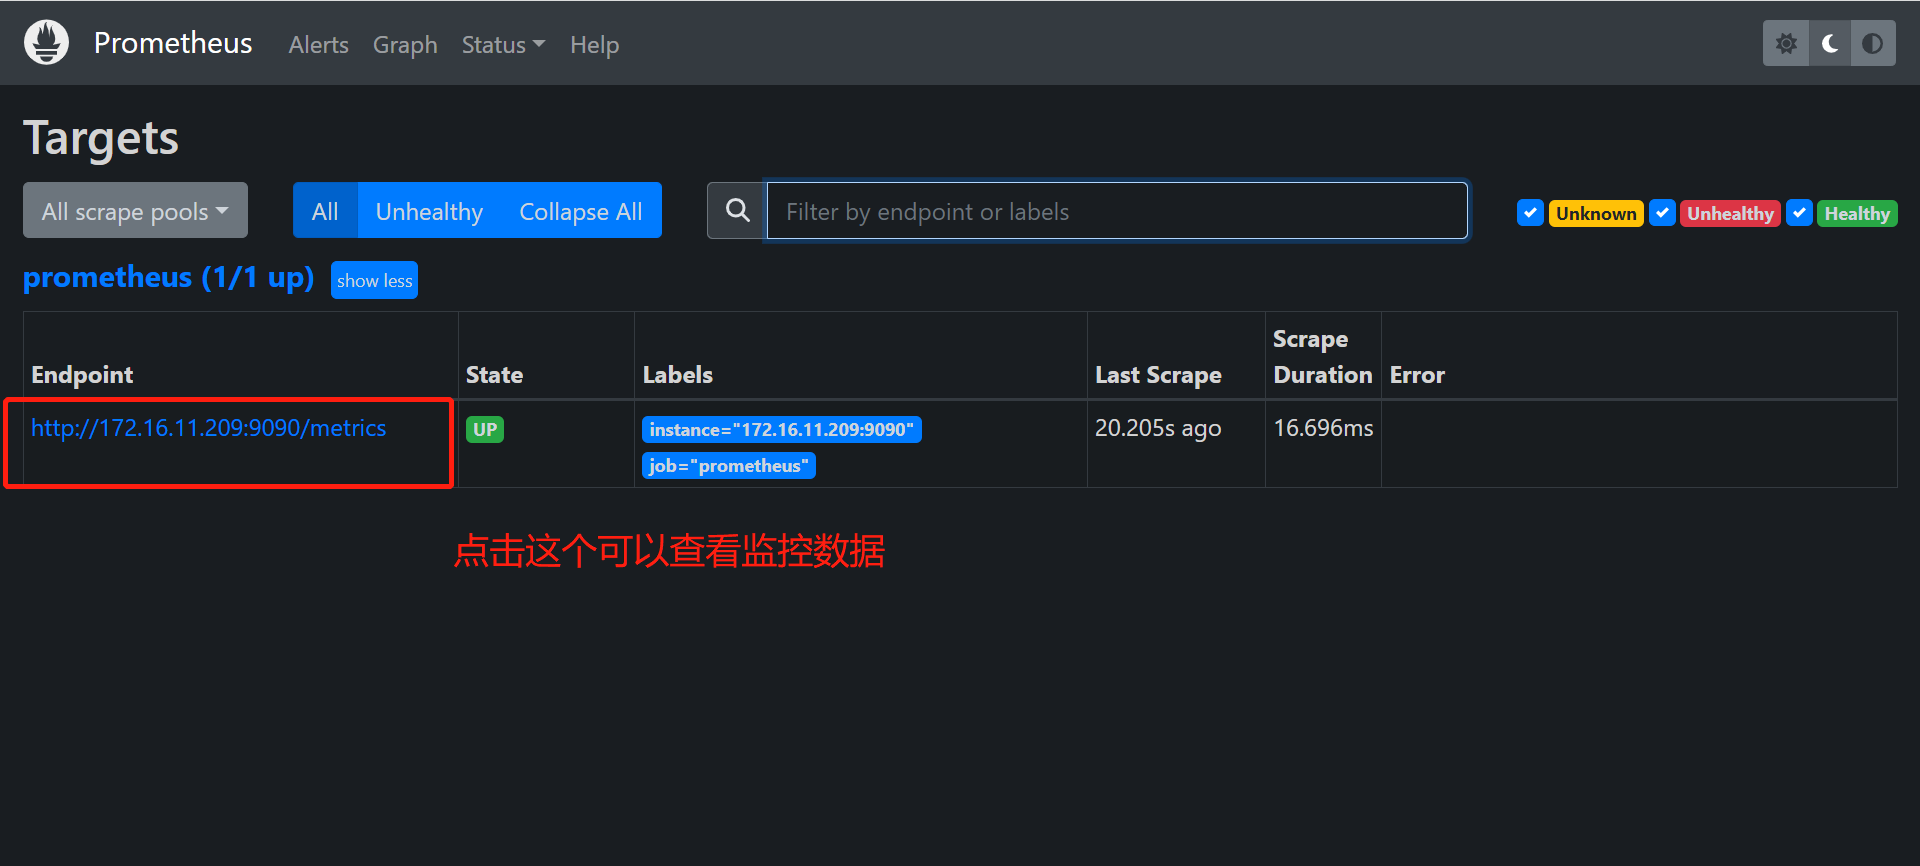Screen dimensions: 1920x866
Task: Select the All targets filter button
Action: 325,211
